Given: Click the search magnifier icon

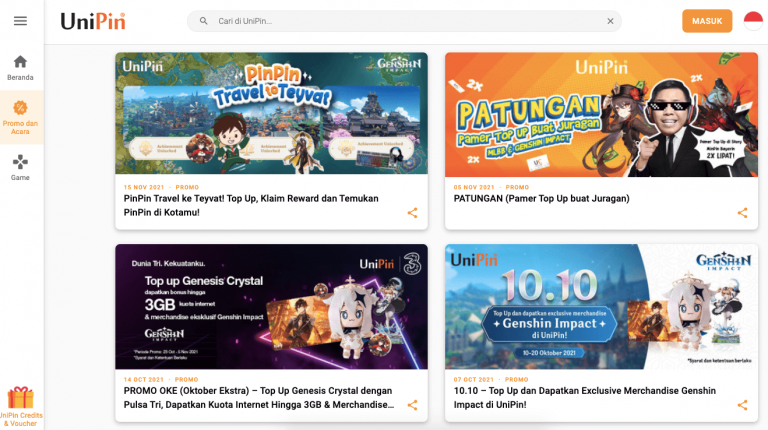Looking at the screenshot, I should click(x=203, y=21).
